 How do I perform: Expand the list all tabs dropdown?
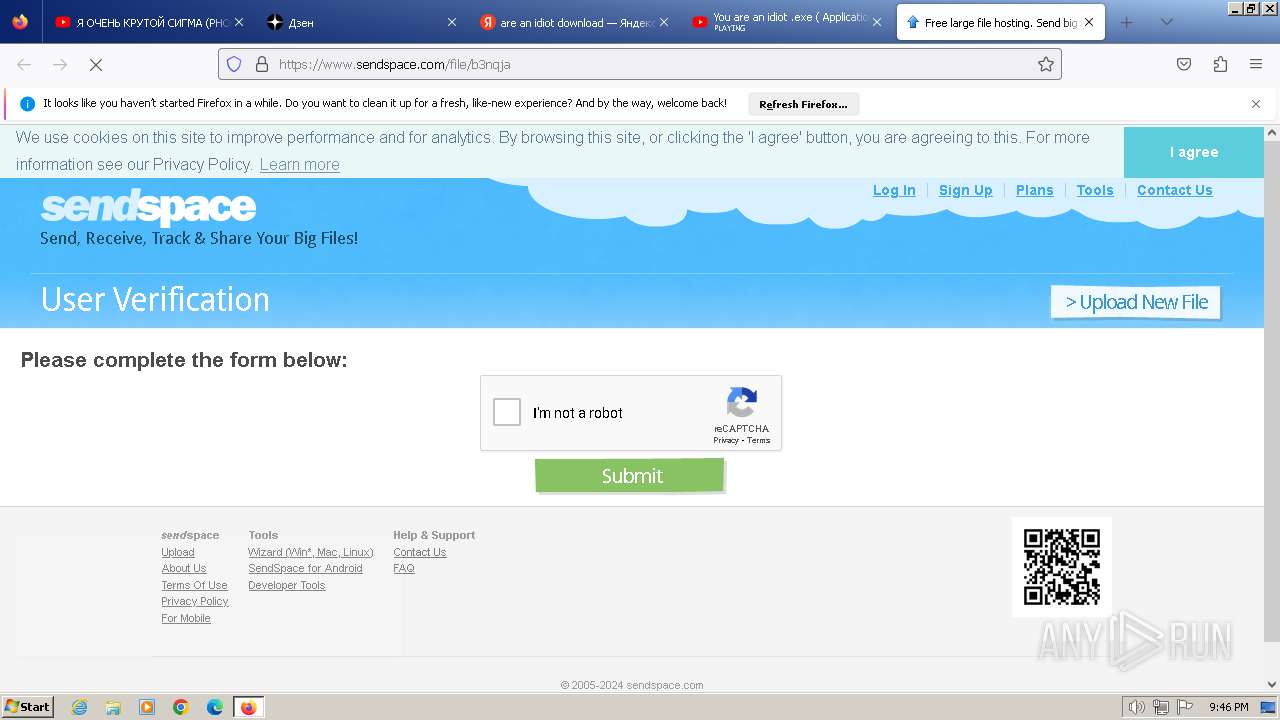1166,22
